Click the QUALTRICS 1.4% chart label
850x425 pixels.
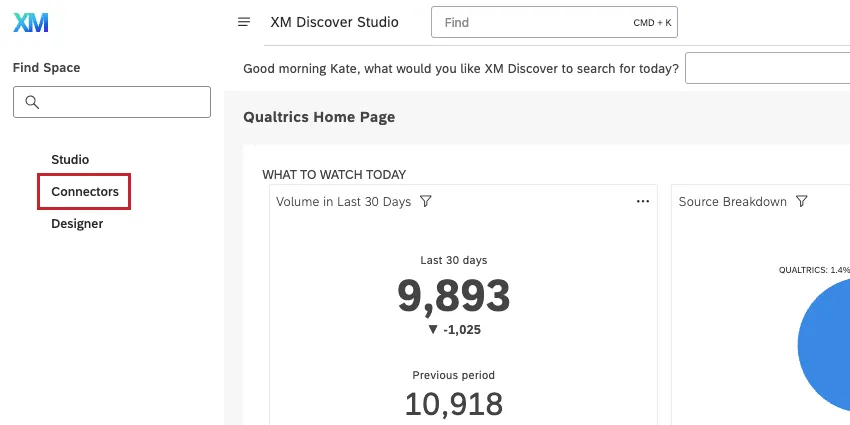tap(814, 270)
